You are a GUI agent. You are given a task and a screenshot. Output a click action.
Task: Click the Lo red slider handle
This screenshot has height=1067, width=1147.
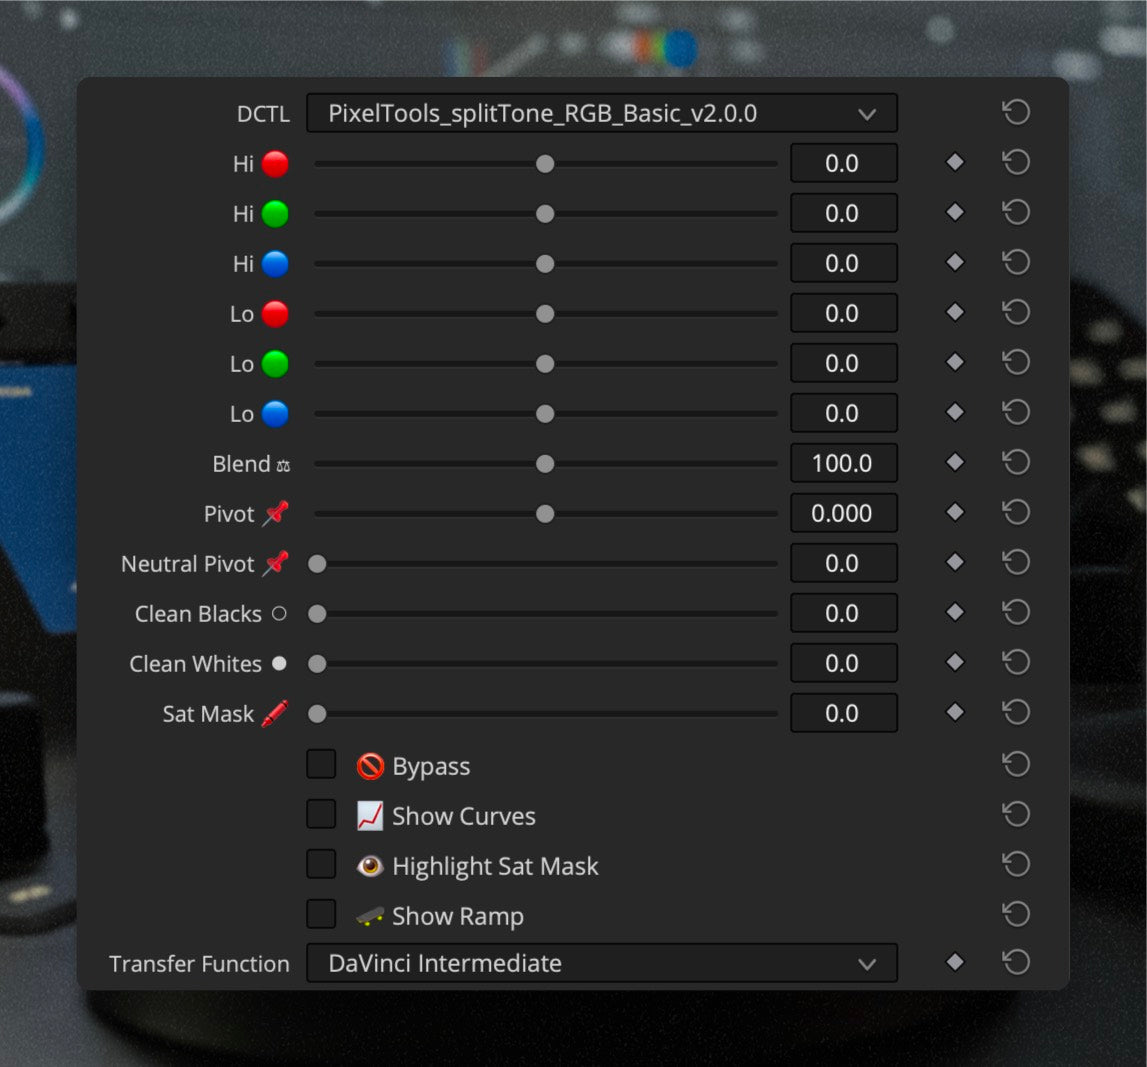[x=545, y=314]
